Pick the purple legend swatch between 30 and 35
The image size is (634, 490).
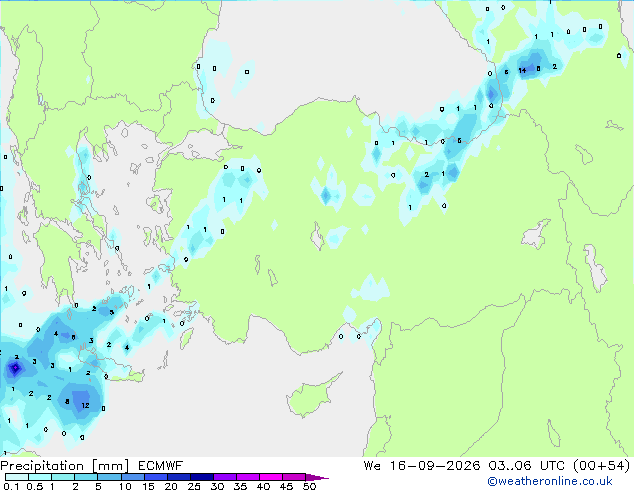(225, 477)
